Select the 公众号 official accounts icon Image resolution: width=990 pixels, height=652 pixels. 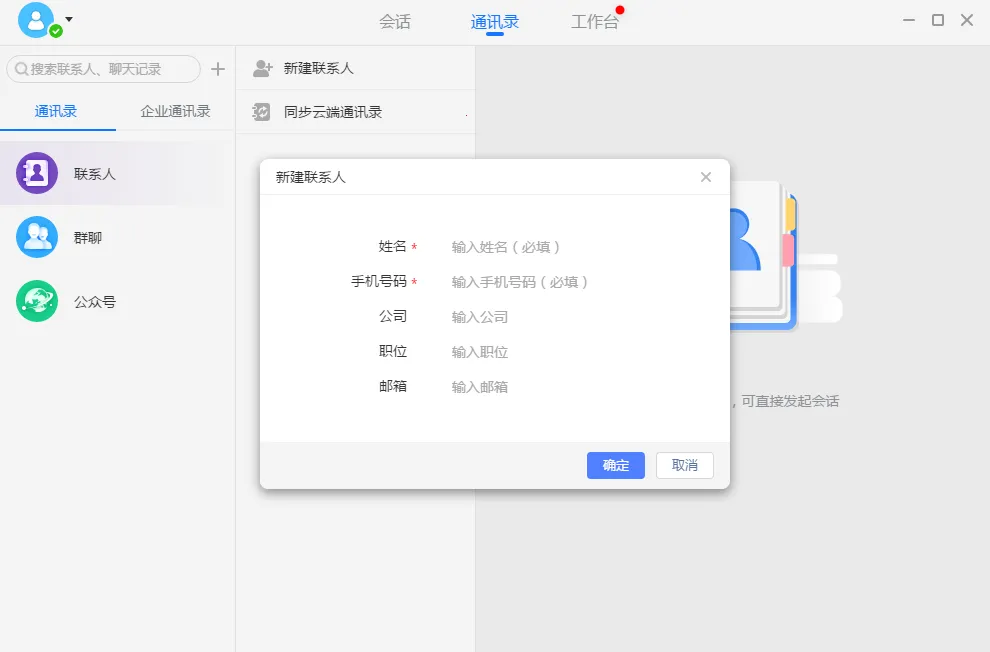click(x=37, y=301)
